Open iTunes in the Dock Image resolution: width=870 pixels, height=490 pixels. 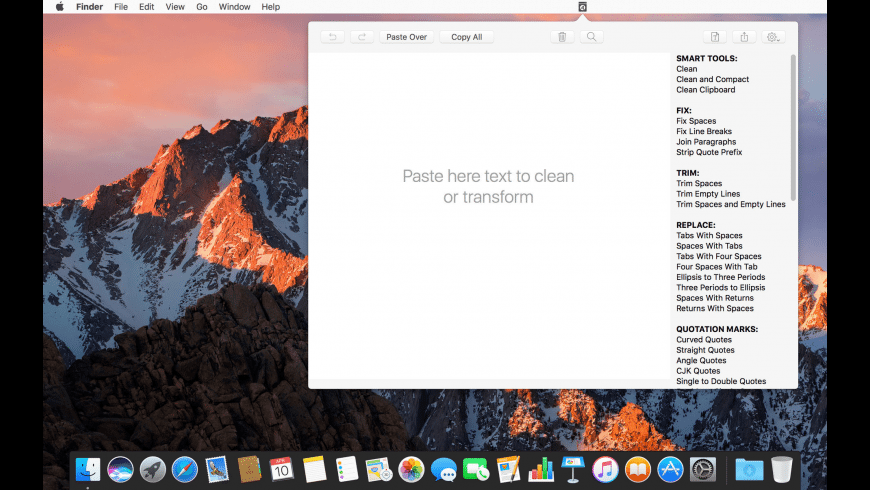pyautogui.click(x=605, y=469)
